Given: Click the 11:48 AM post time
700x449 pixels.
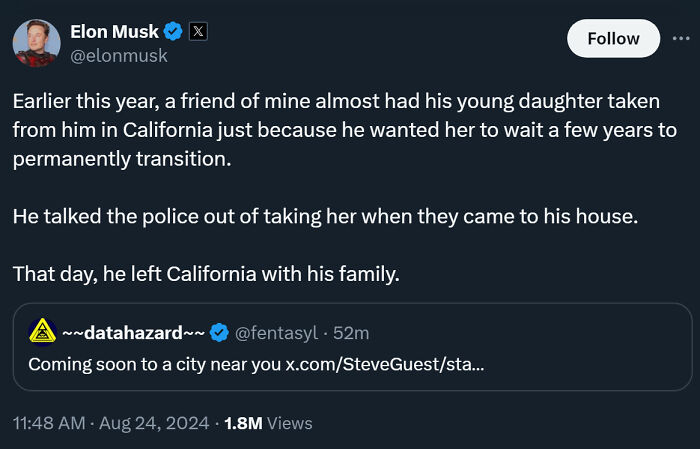Looking at the screenshot, I should pos(48,423).
